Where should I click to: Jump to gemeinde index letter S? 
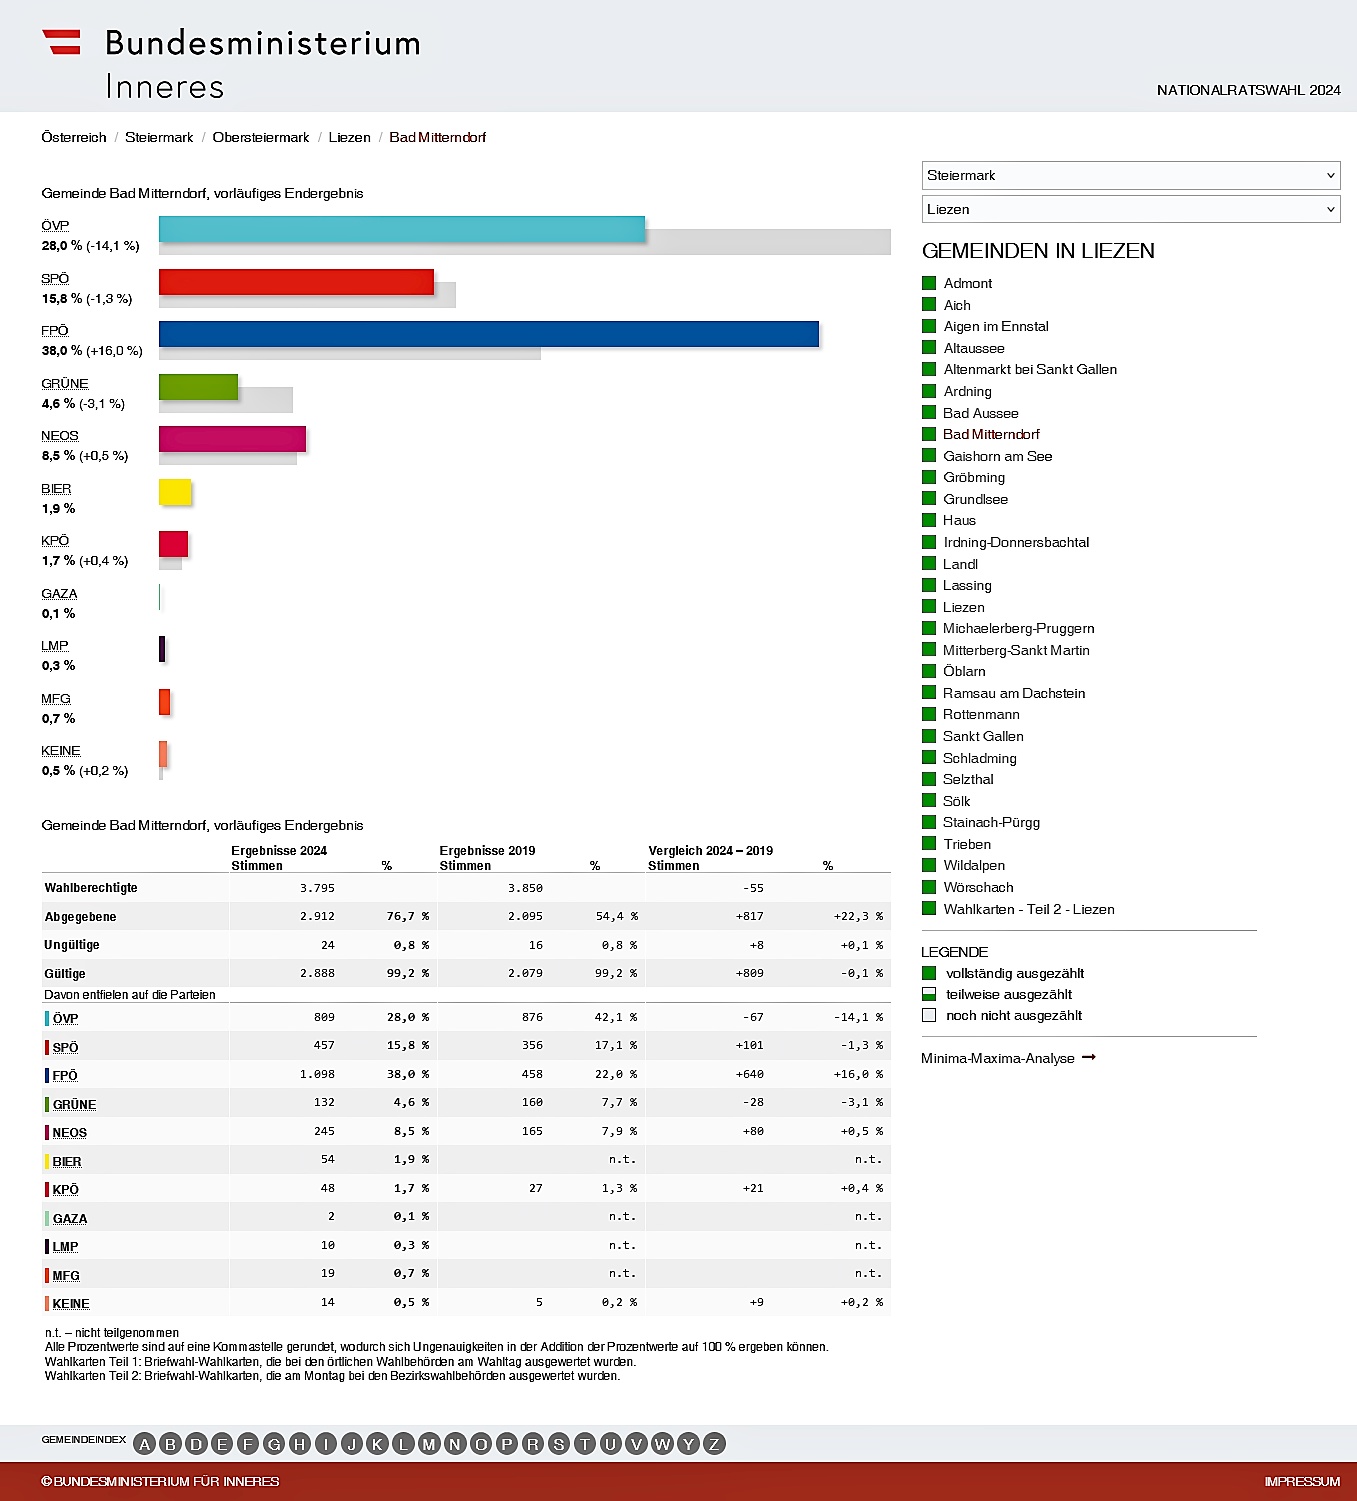[559, 1444]
